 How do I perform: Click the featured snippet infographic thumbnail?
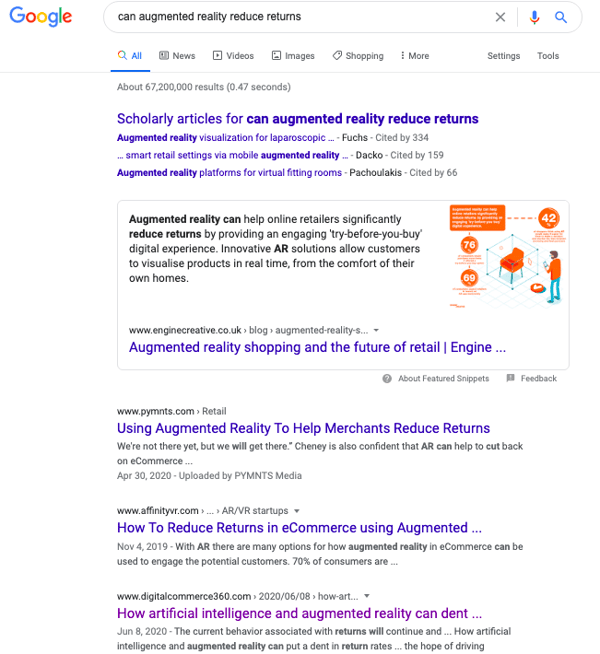click(507, 256)
